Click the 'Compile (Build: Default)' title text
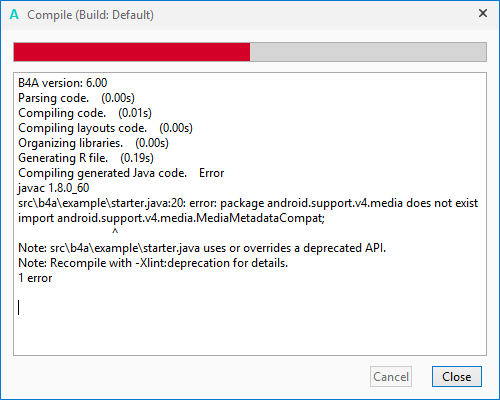The image size is (500, 400). coord(90,15)
